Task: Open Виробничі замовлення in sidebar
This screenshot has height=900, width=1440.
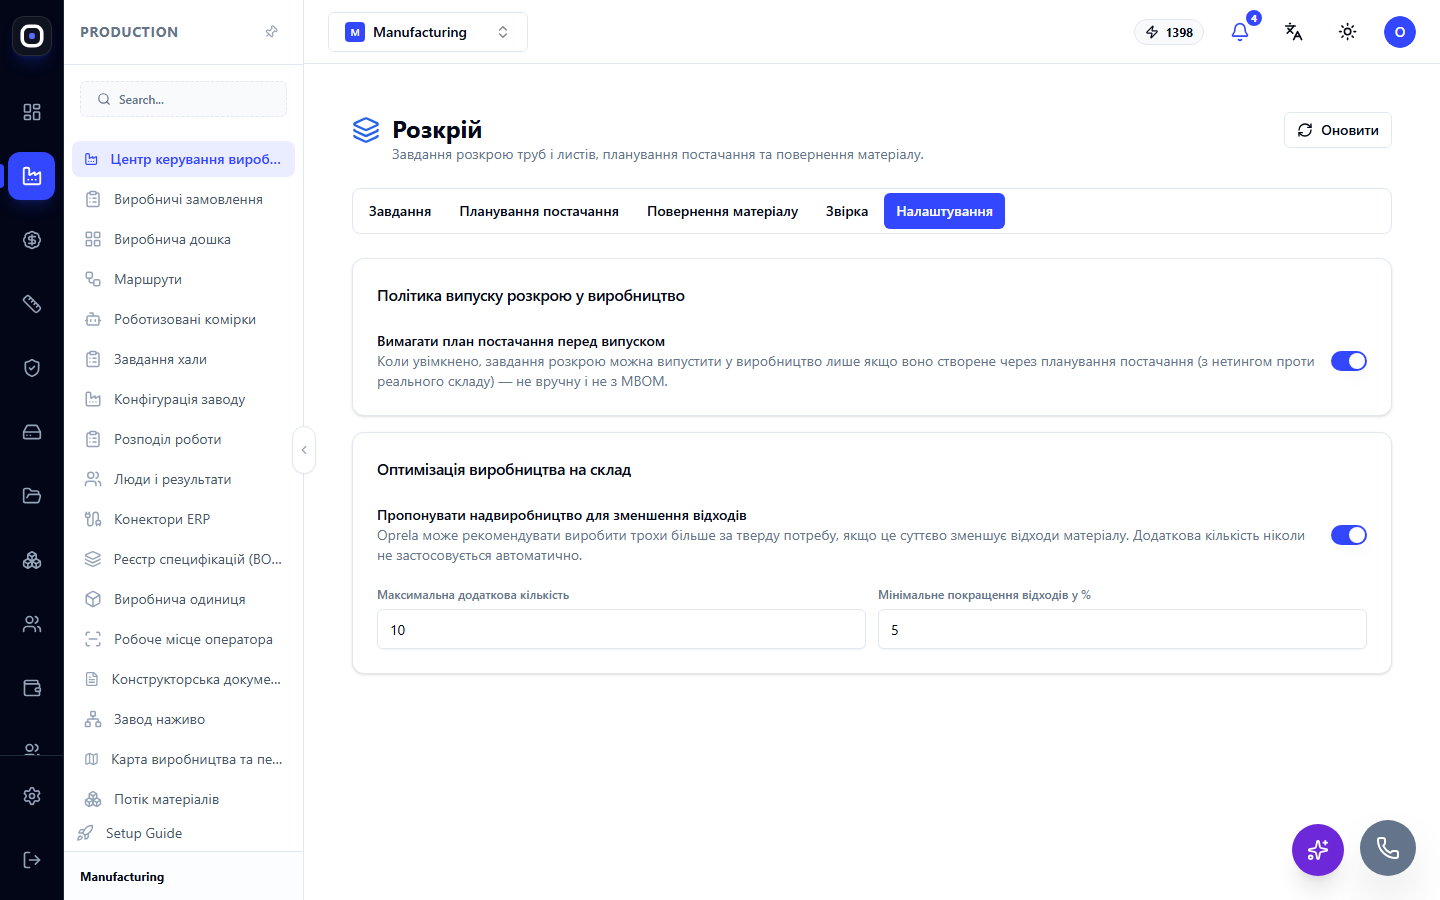Action: pos(183,199)
